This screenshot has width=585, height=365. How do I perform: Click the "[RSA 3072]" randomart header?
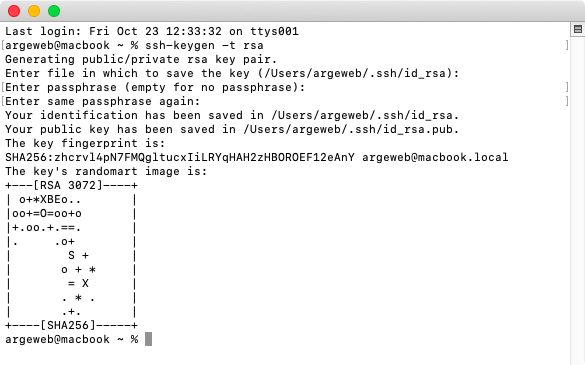point(68,185)
